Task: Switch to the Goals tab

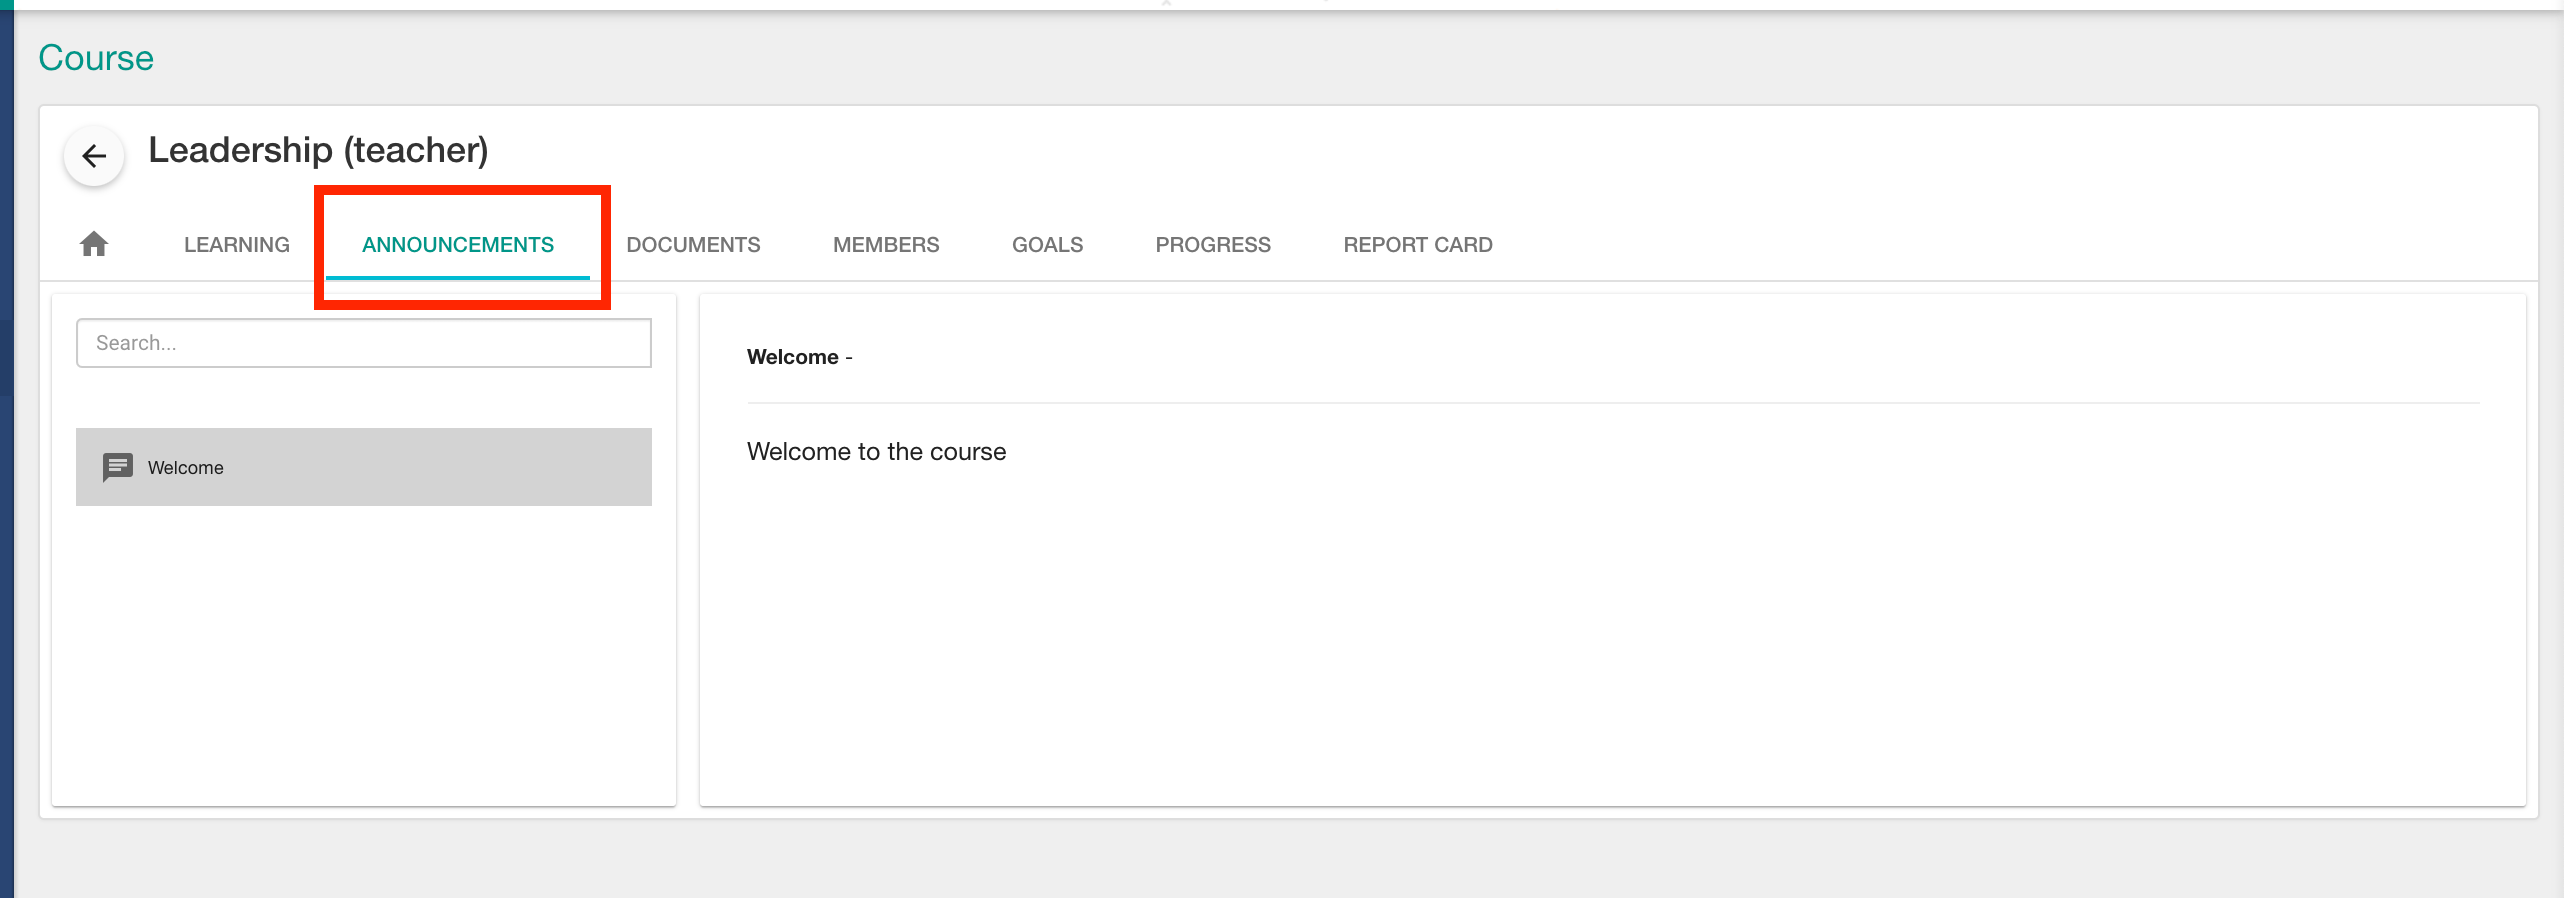Action: click(1047, 245)
